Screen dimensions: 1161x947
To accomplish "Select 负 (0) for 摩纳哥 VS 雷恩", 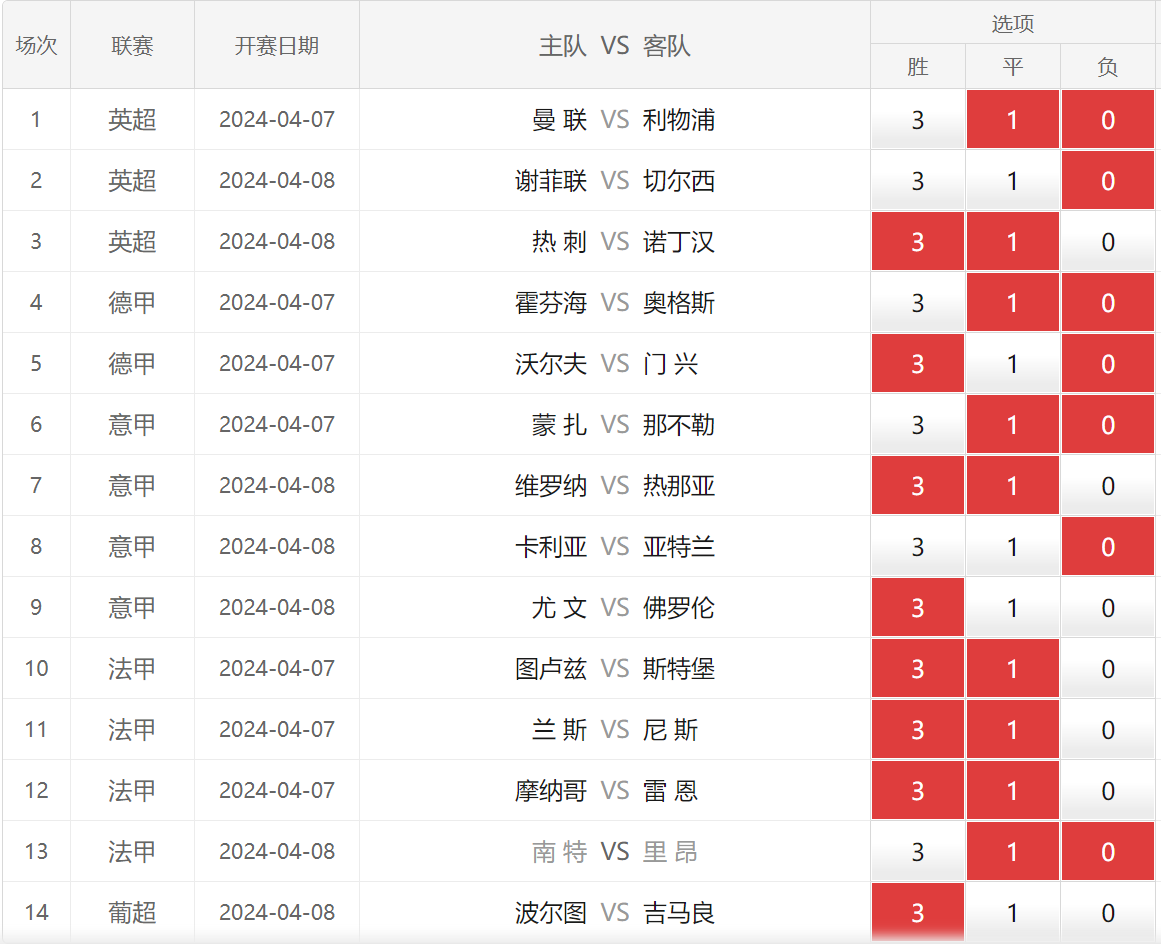I will (1108, 790).
